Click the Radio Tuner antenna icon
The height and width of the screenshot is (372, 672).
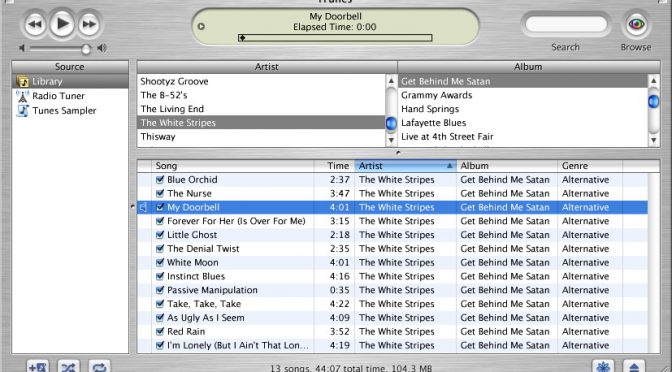[22, 96]
